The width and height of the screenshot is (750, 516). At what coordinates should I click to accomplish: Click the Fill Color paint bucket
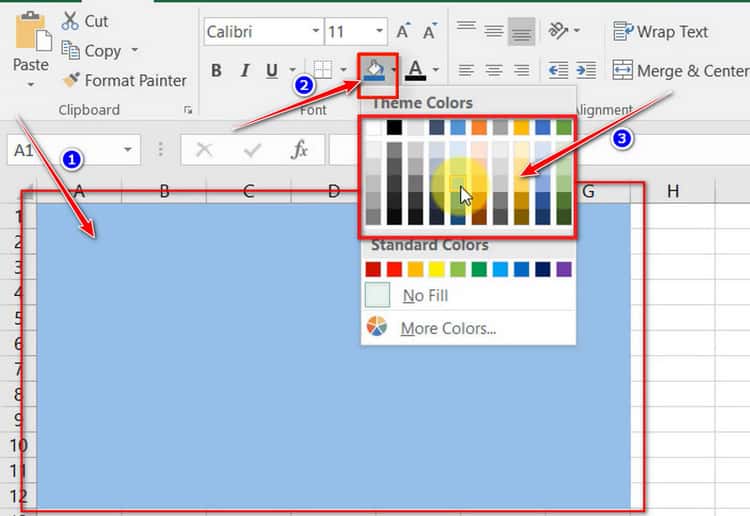374,70
